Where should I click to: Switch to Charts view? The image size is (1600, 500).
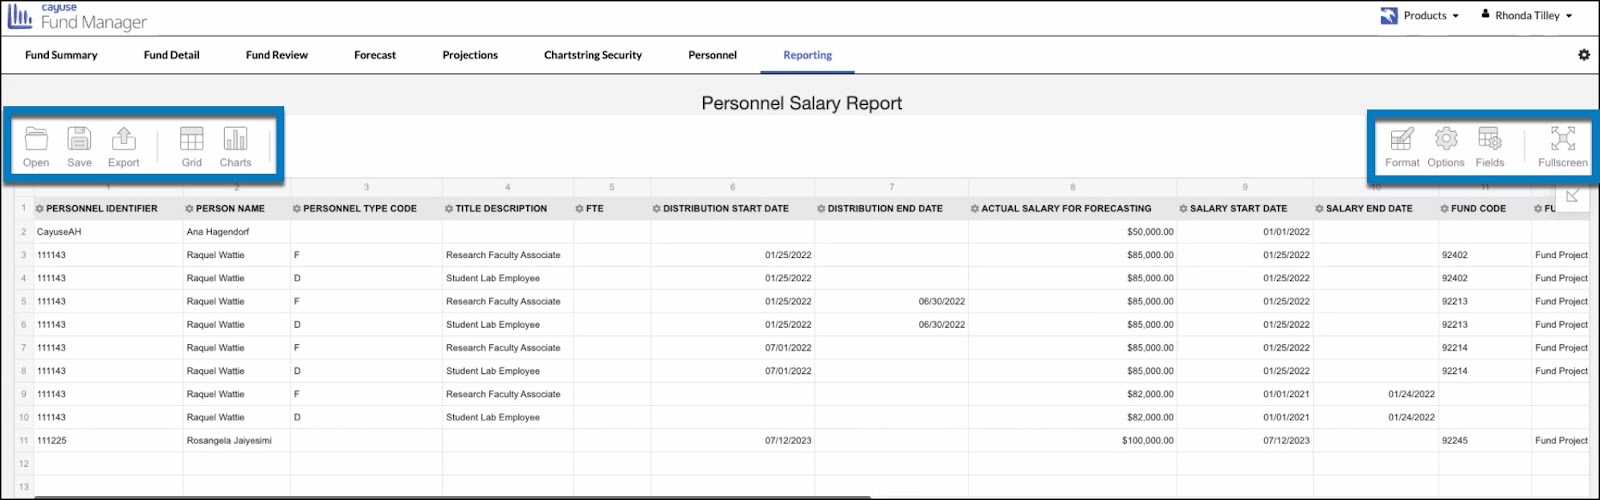[235, 146]
